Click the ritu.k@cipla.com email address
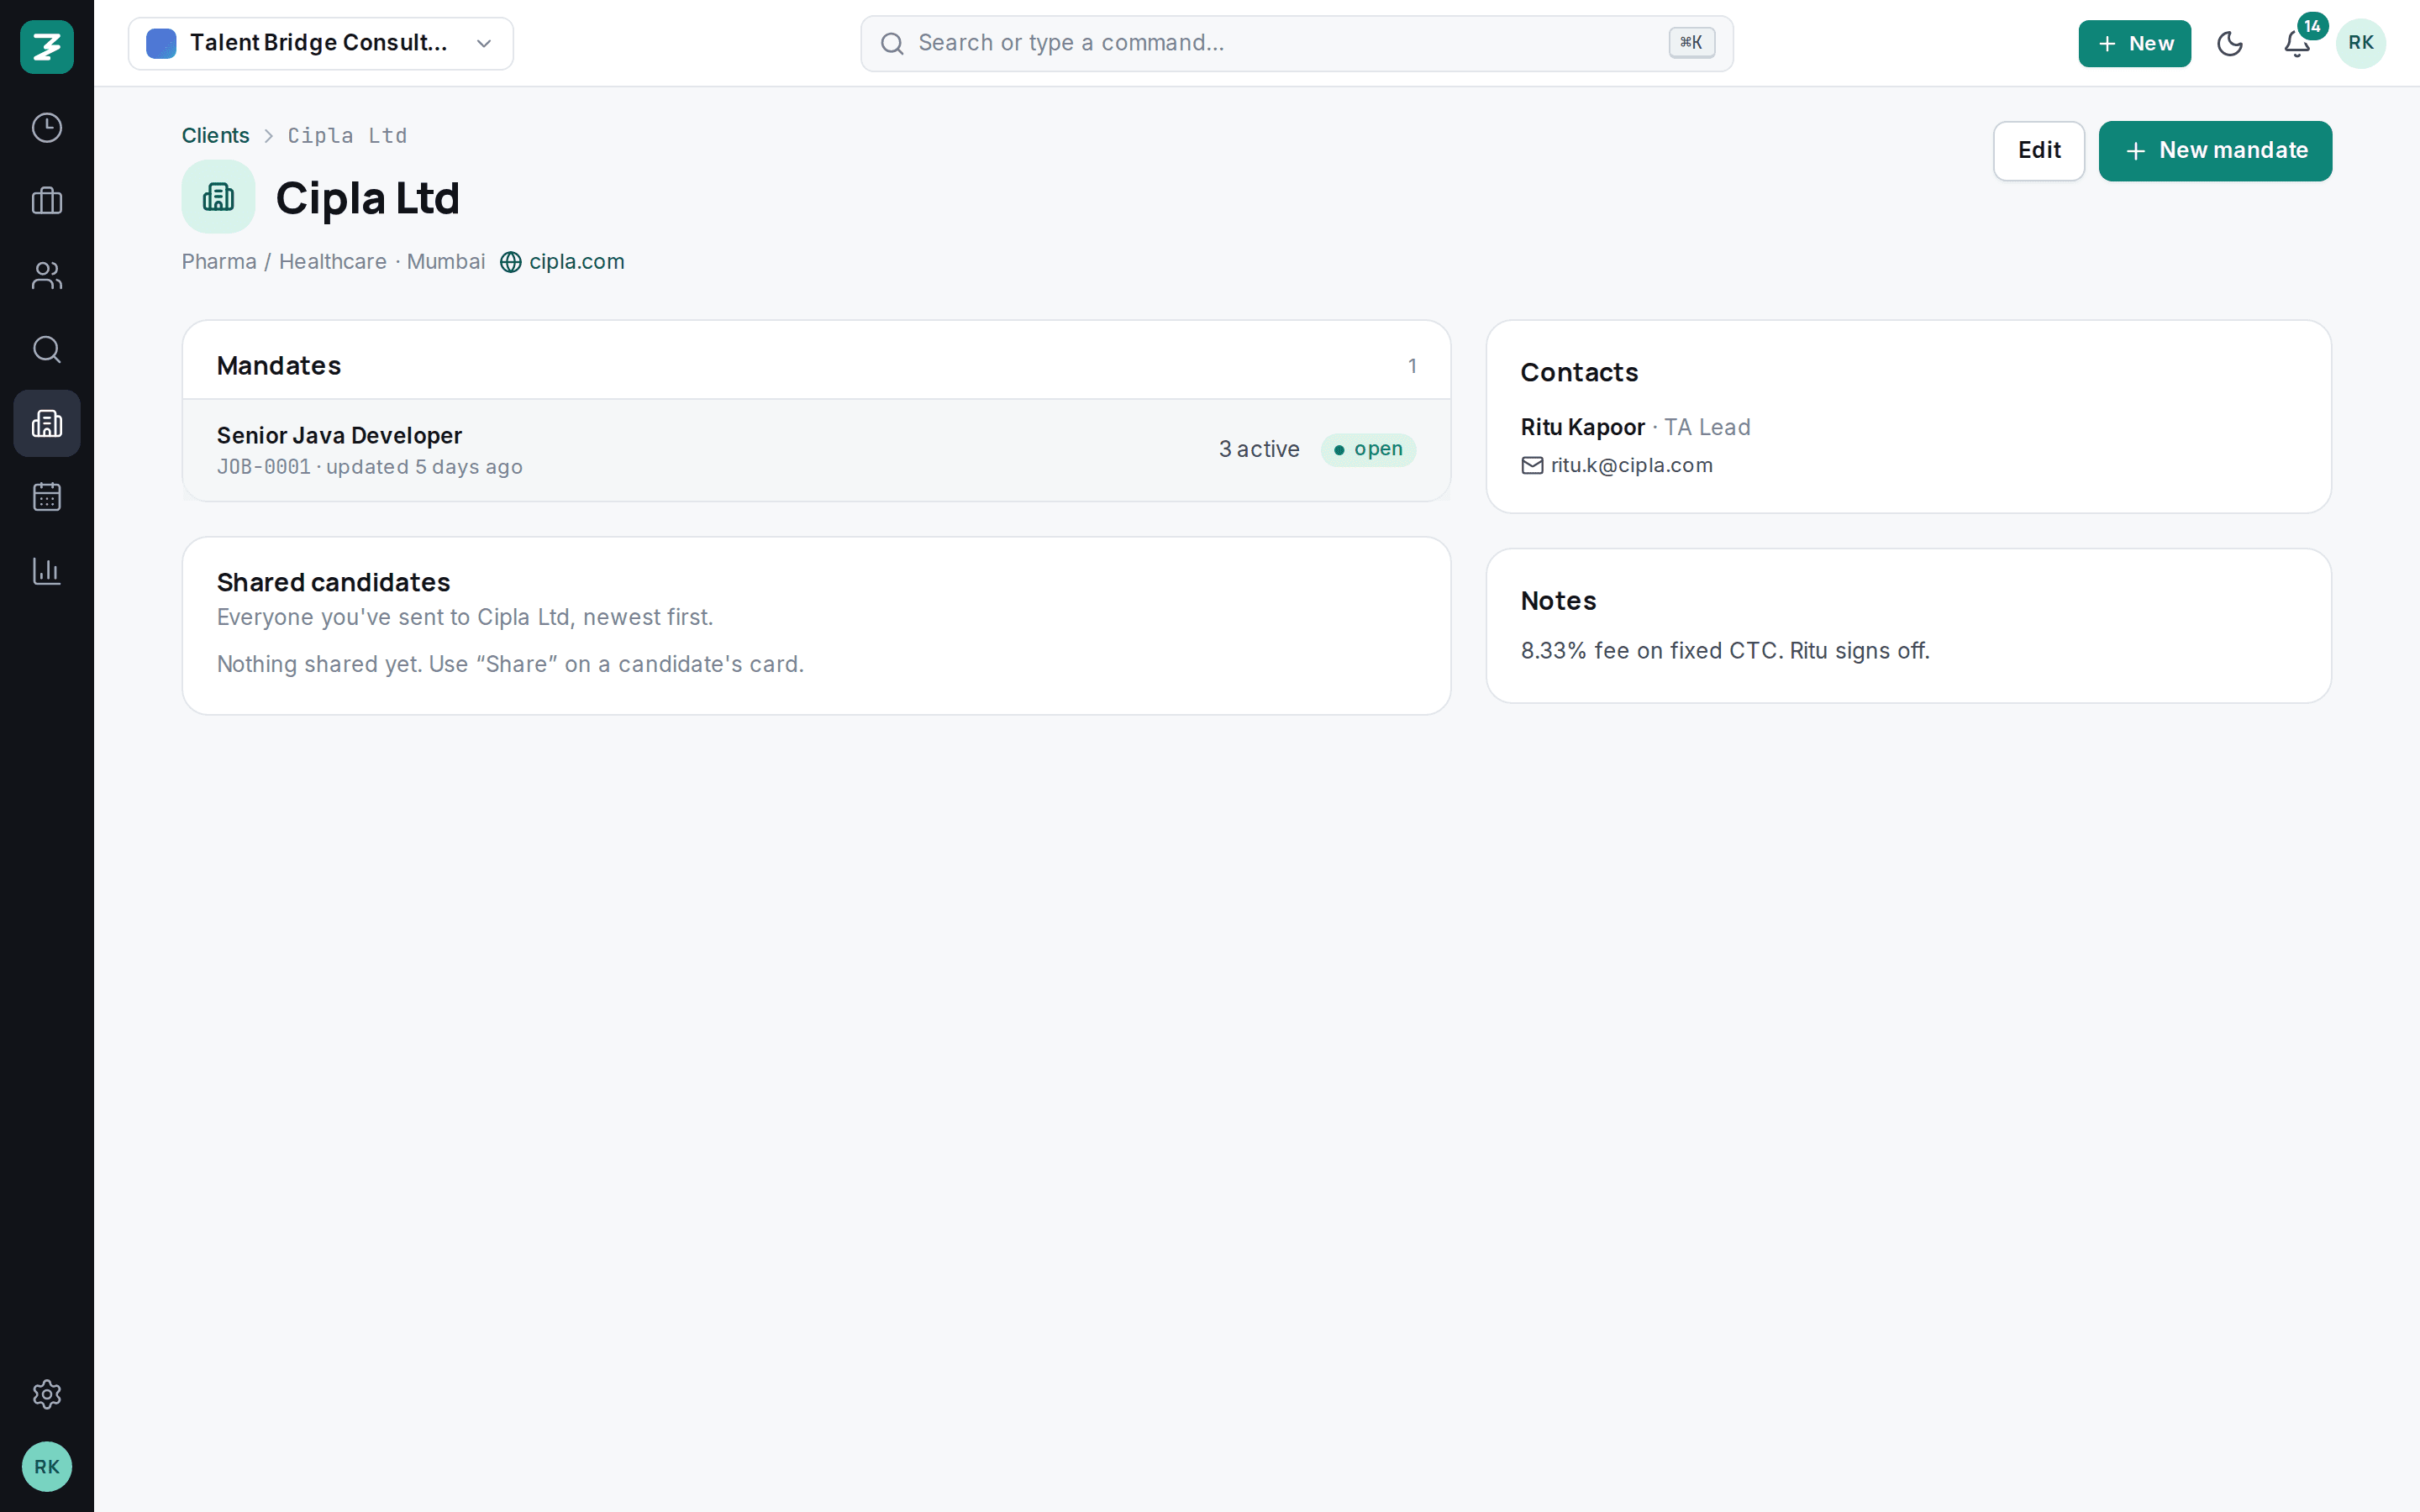The height and width of the screenshot is (1512, 2420). (x=1631, y=465)
